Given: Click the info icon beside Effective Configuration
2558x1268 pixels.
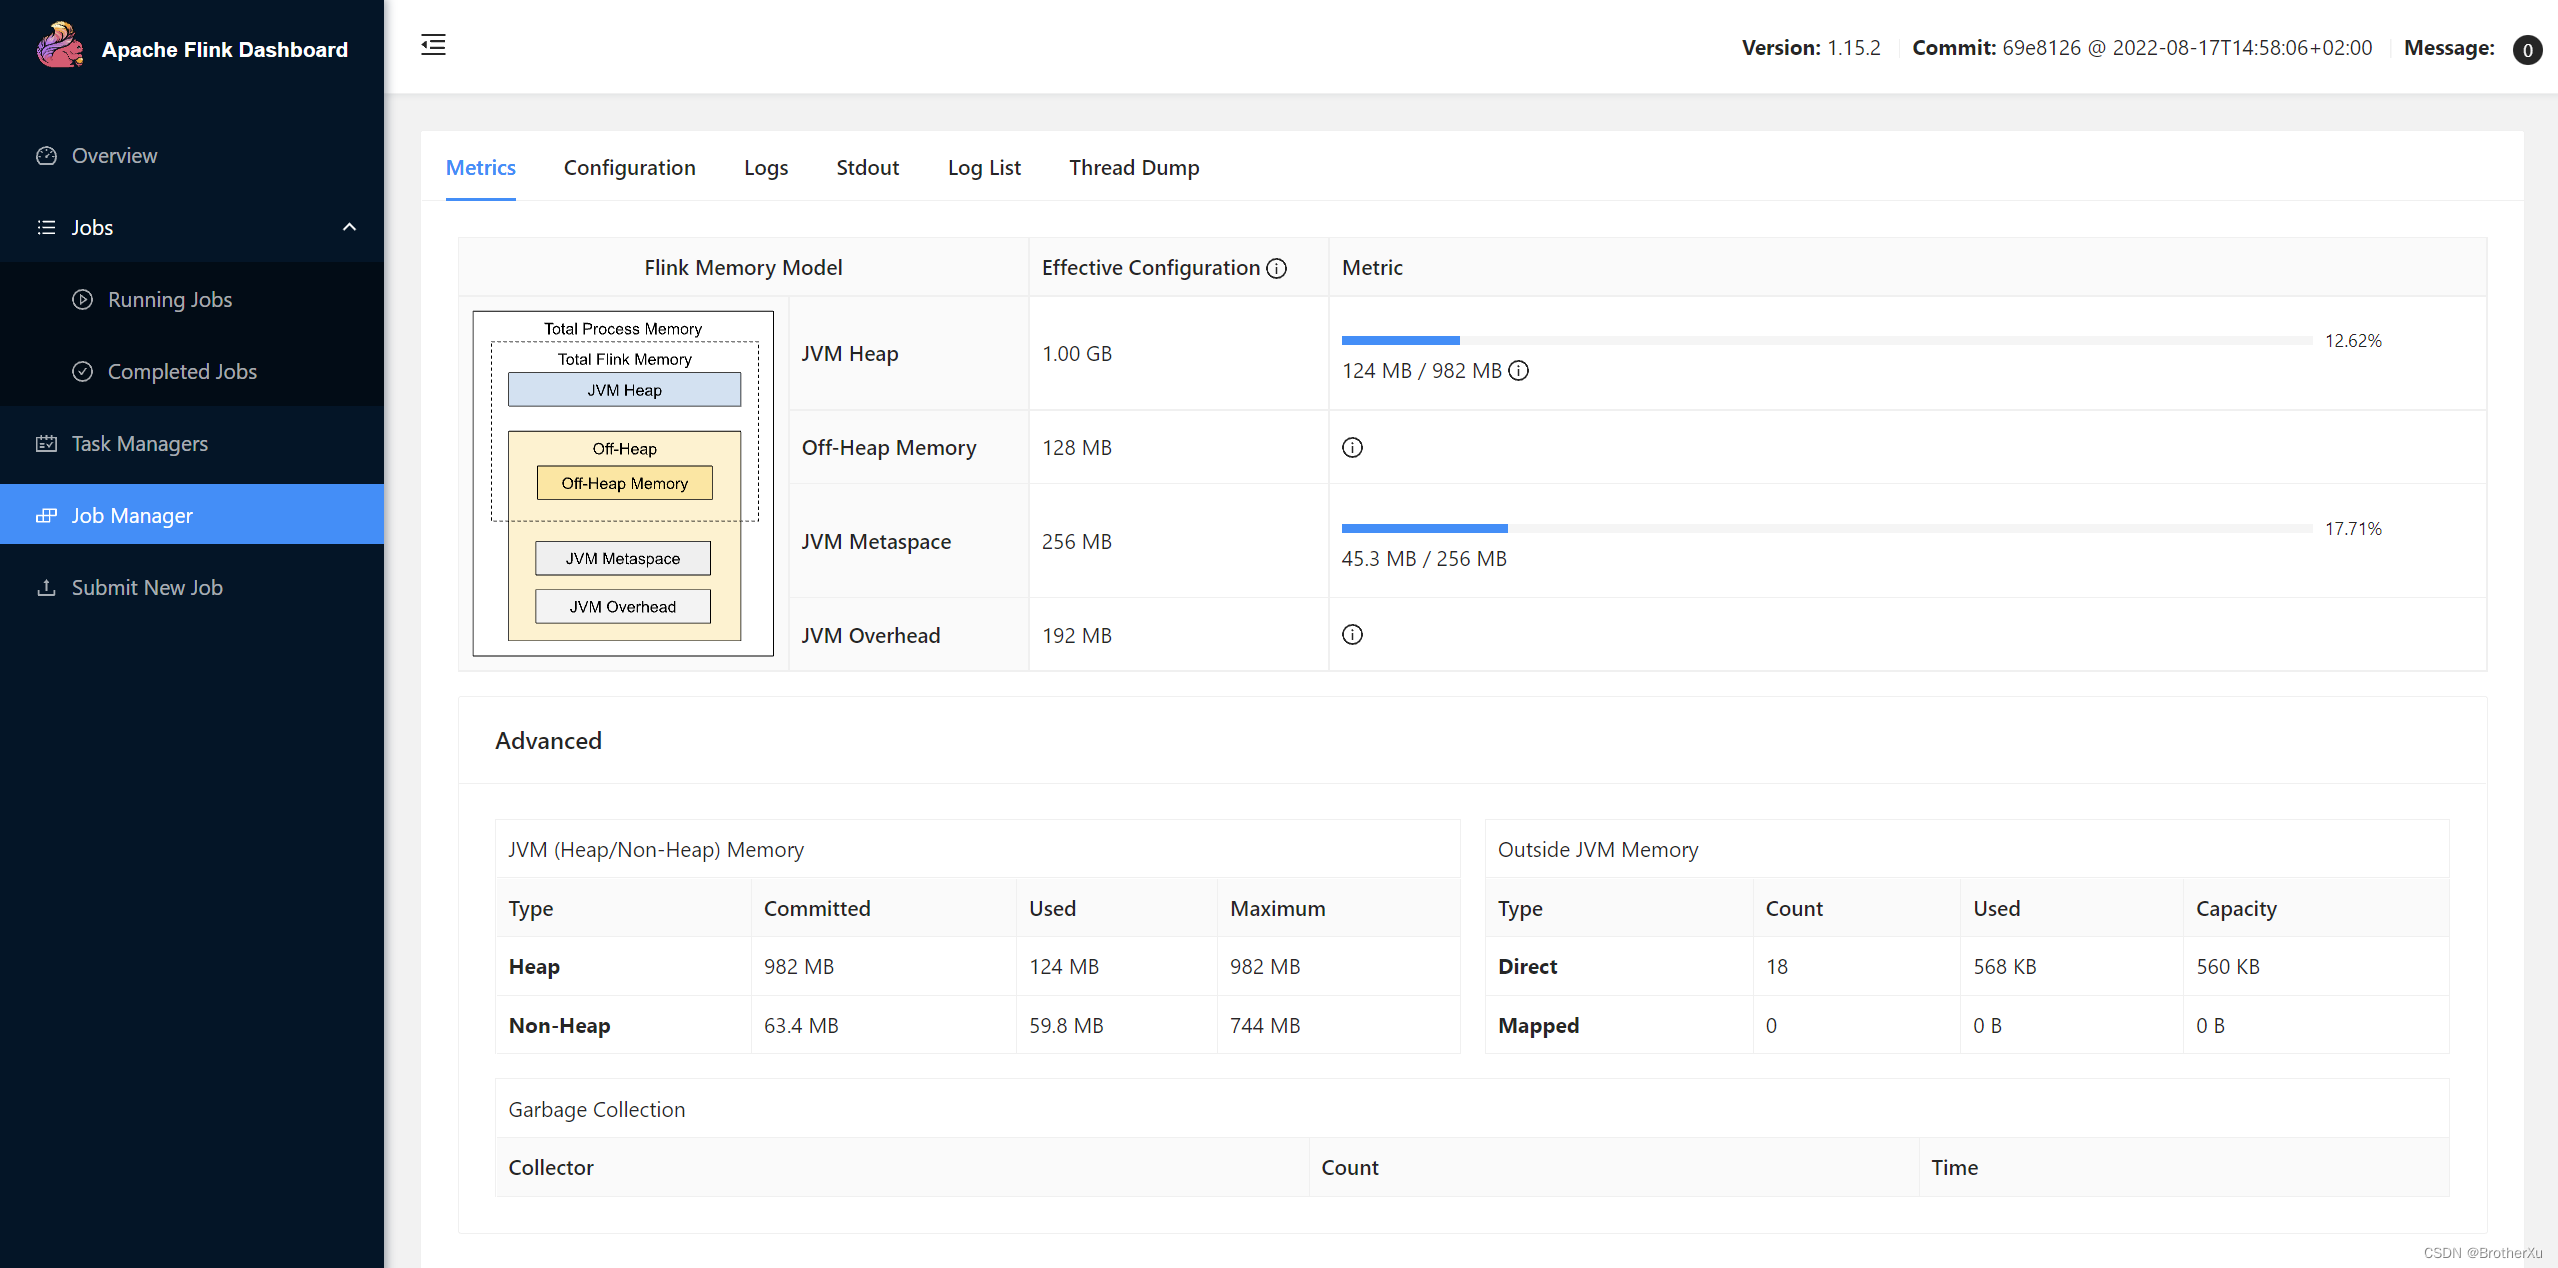Looking at the screenshot, I should pyautogui.click(x=1276, y=268).
